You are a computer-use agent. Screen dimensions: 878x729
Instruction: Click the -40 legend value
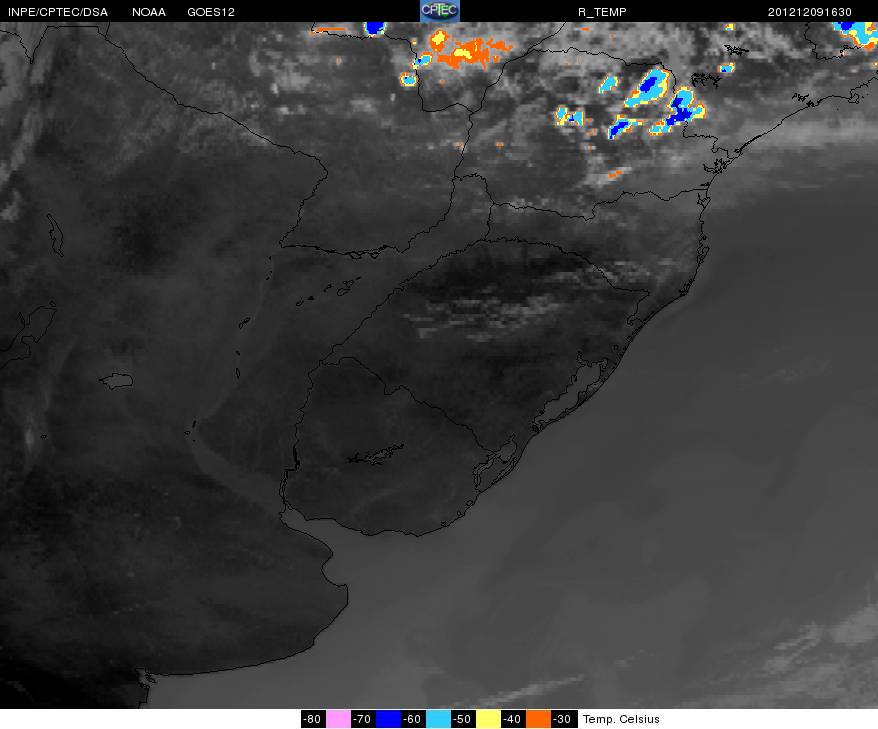[x=512, y=719]
